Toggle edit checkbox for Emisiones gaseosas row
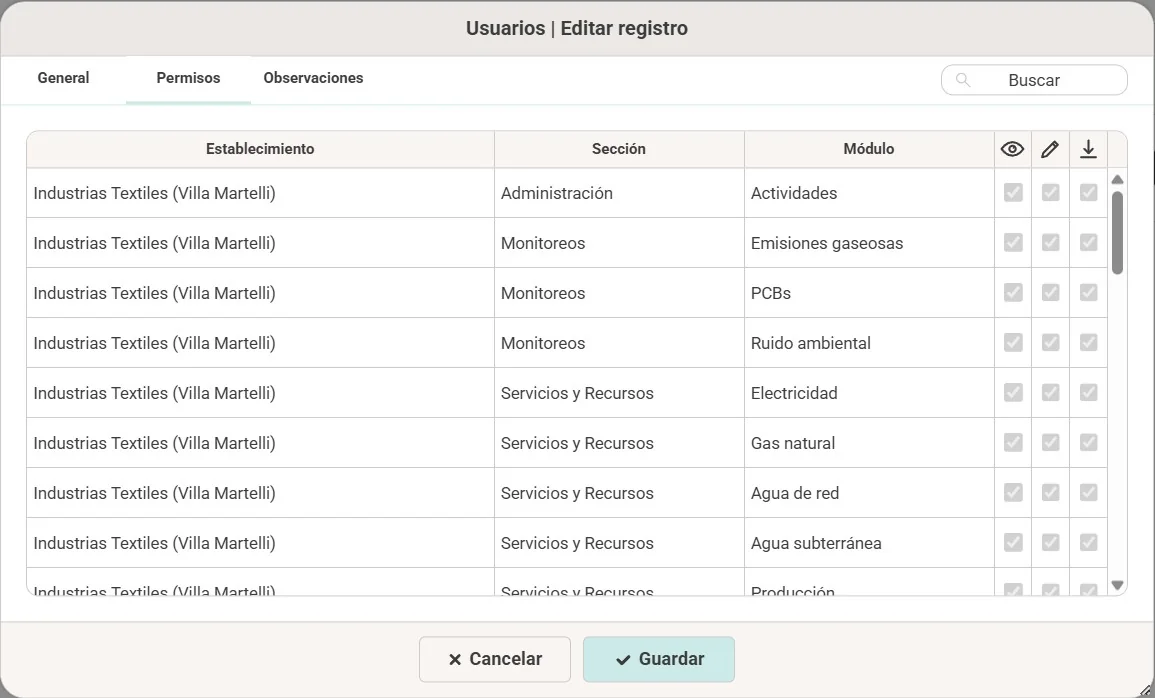Screen dimensions: 1155x698 tap(1050, 242)
